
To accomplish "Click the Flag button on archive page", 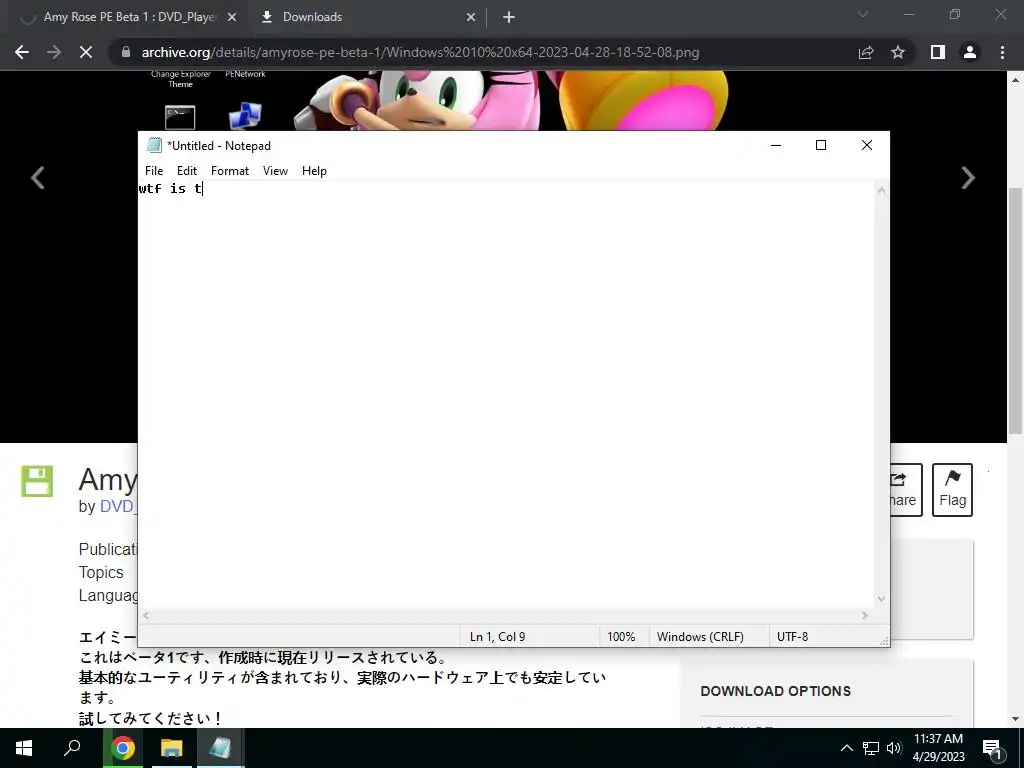I will [952, 490].
